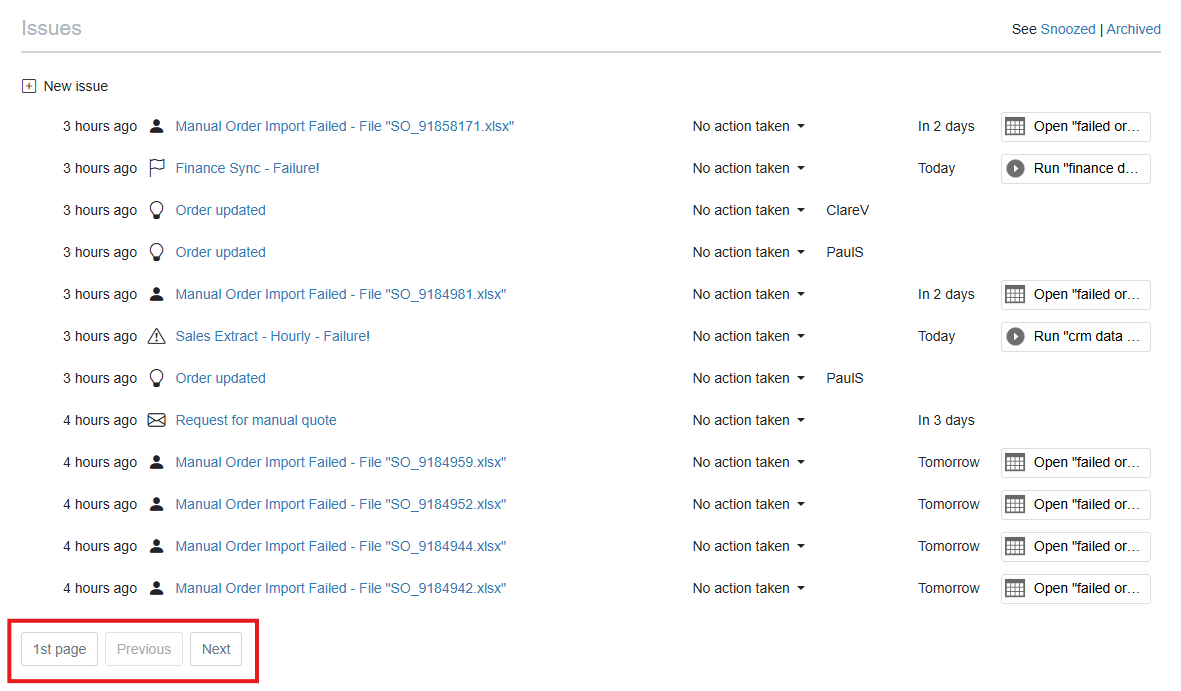Open status dropdown for SO_9184944.xlsx issue
The width and height of the screenshot is (1181, 691).
tap(749, 546)
